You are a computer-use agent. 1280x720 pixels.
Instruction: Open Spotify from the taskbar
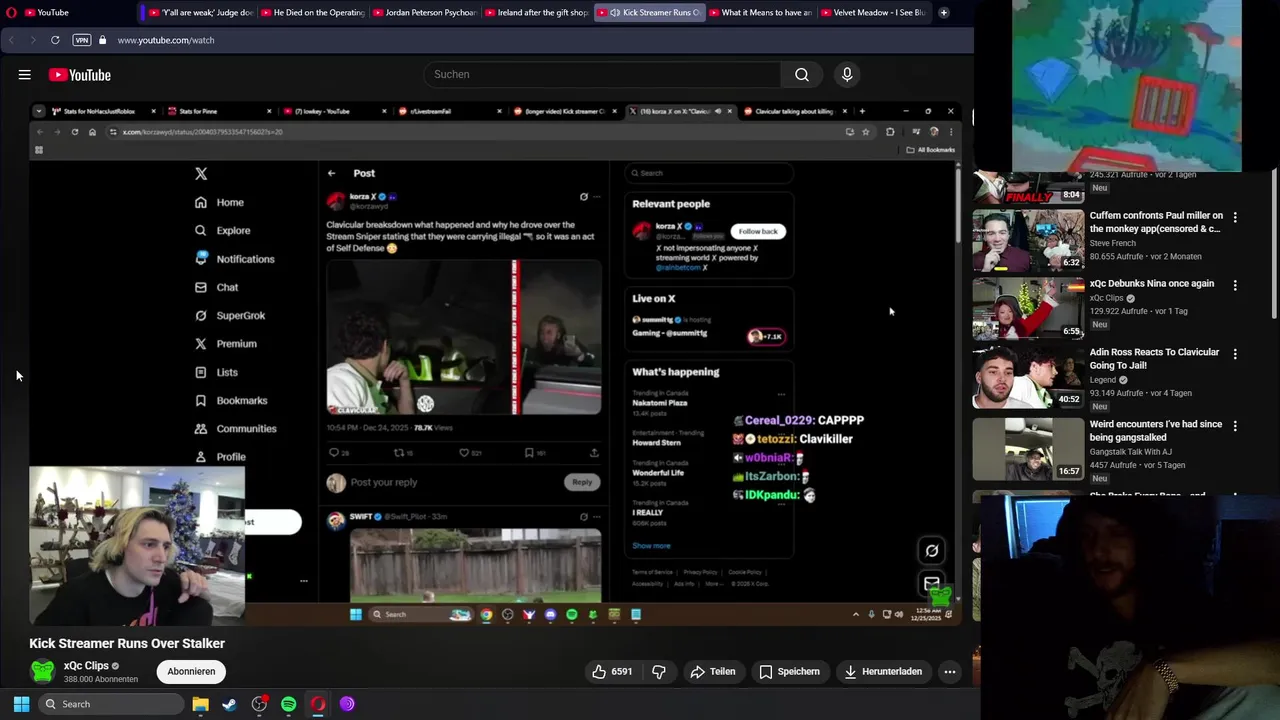click(x=288, y=704)
